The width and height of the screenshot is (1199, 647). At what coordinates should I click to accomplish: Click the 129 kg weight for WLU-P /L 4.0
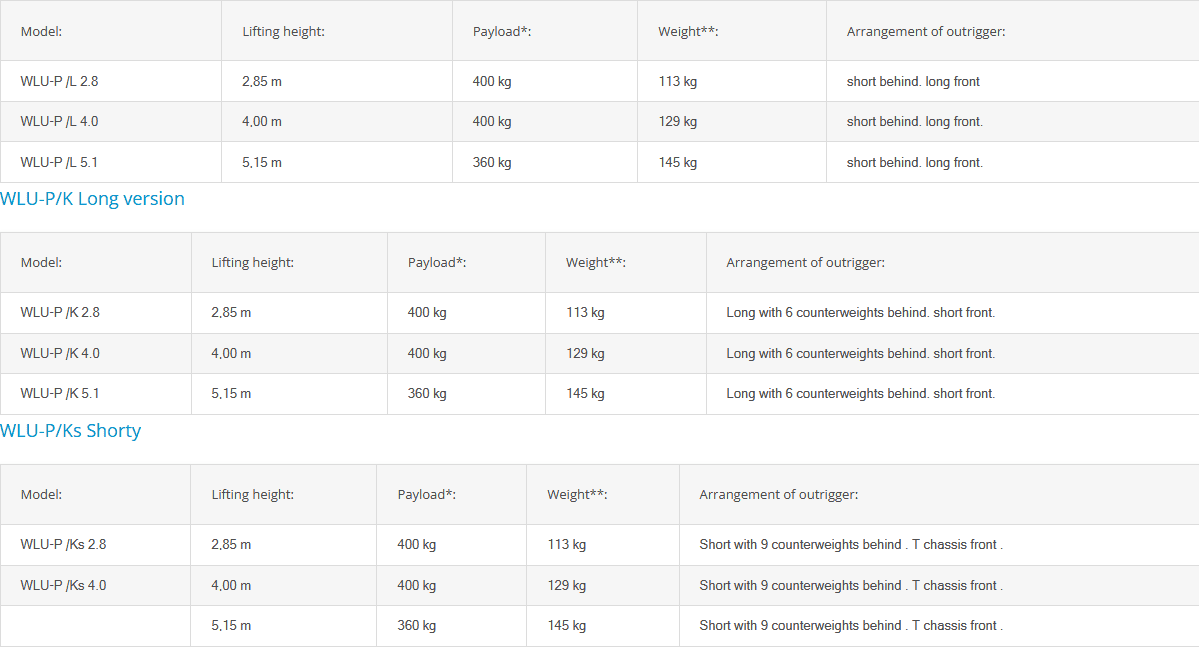[x=678, y=122]
